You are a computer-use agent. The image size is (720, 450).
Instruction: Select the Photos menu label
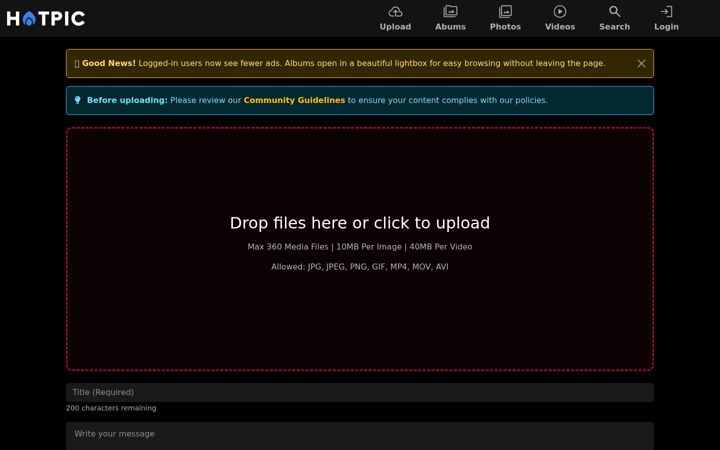tap(505, 27)
